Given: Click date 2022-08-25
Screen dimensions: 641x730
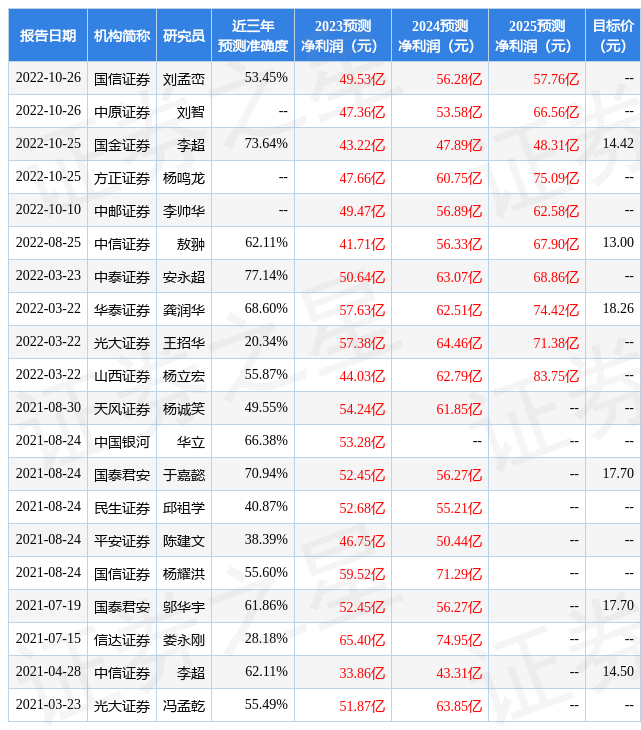Looking at the screenshot, I should (48, 243).
